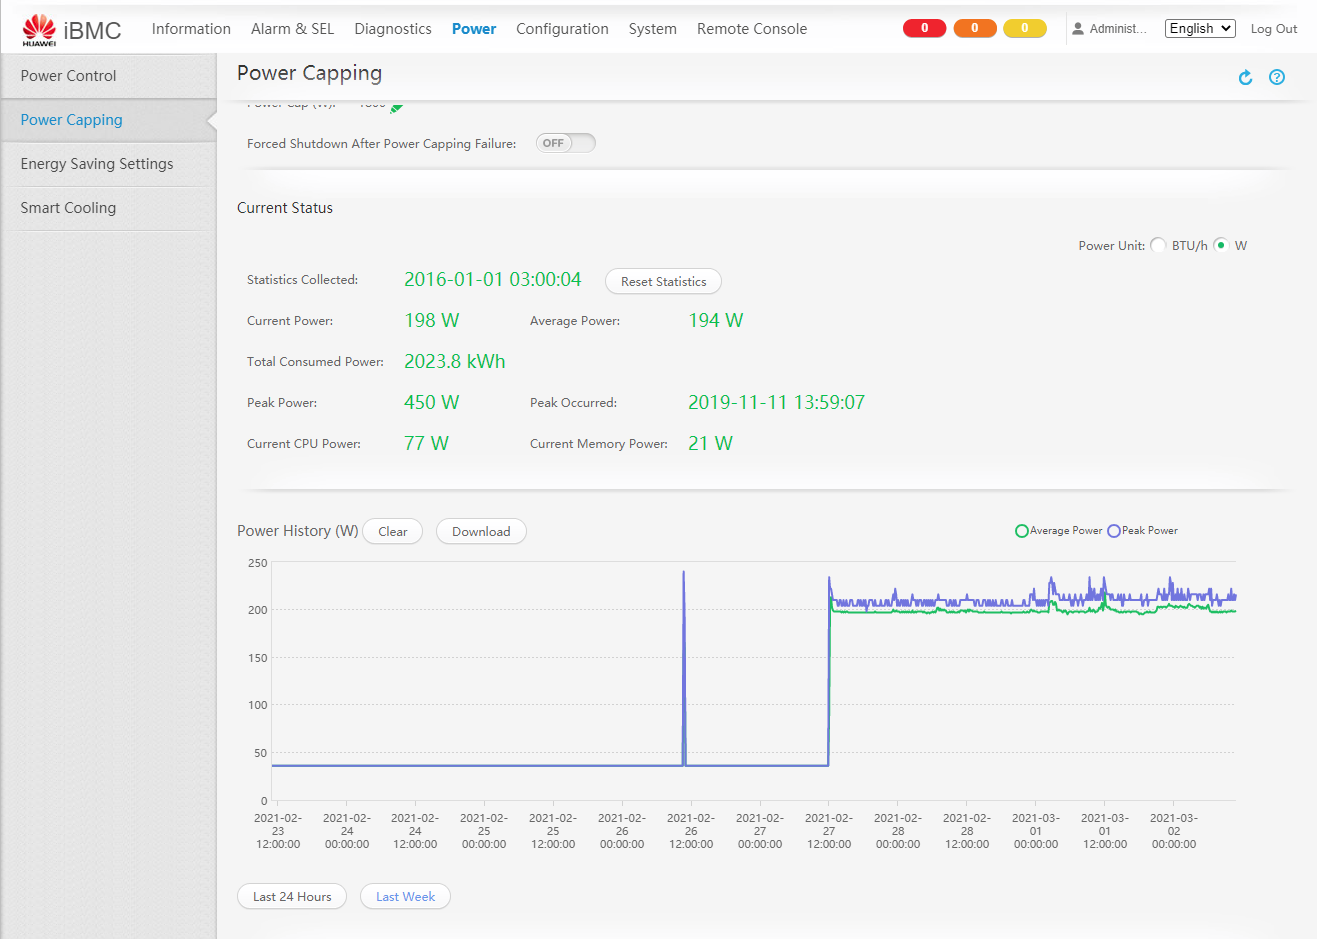Click the Average Power value 194 W

click(715, 321)
